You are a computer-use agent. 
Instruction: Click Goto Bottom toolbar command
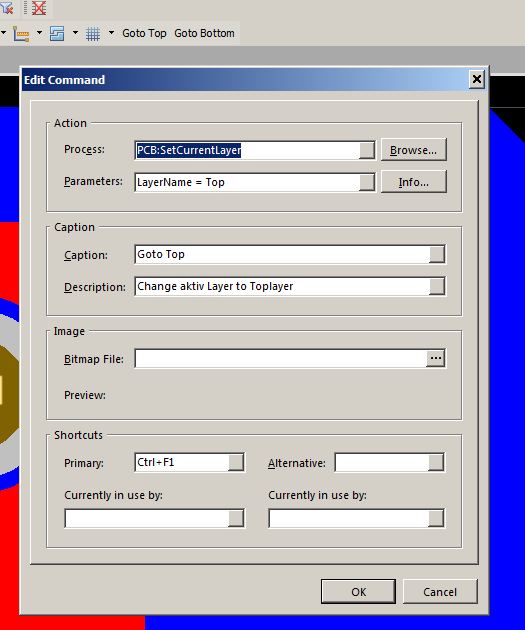204,33
